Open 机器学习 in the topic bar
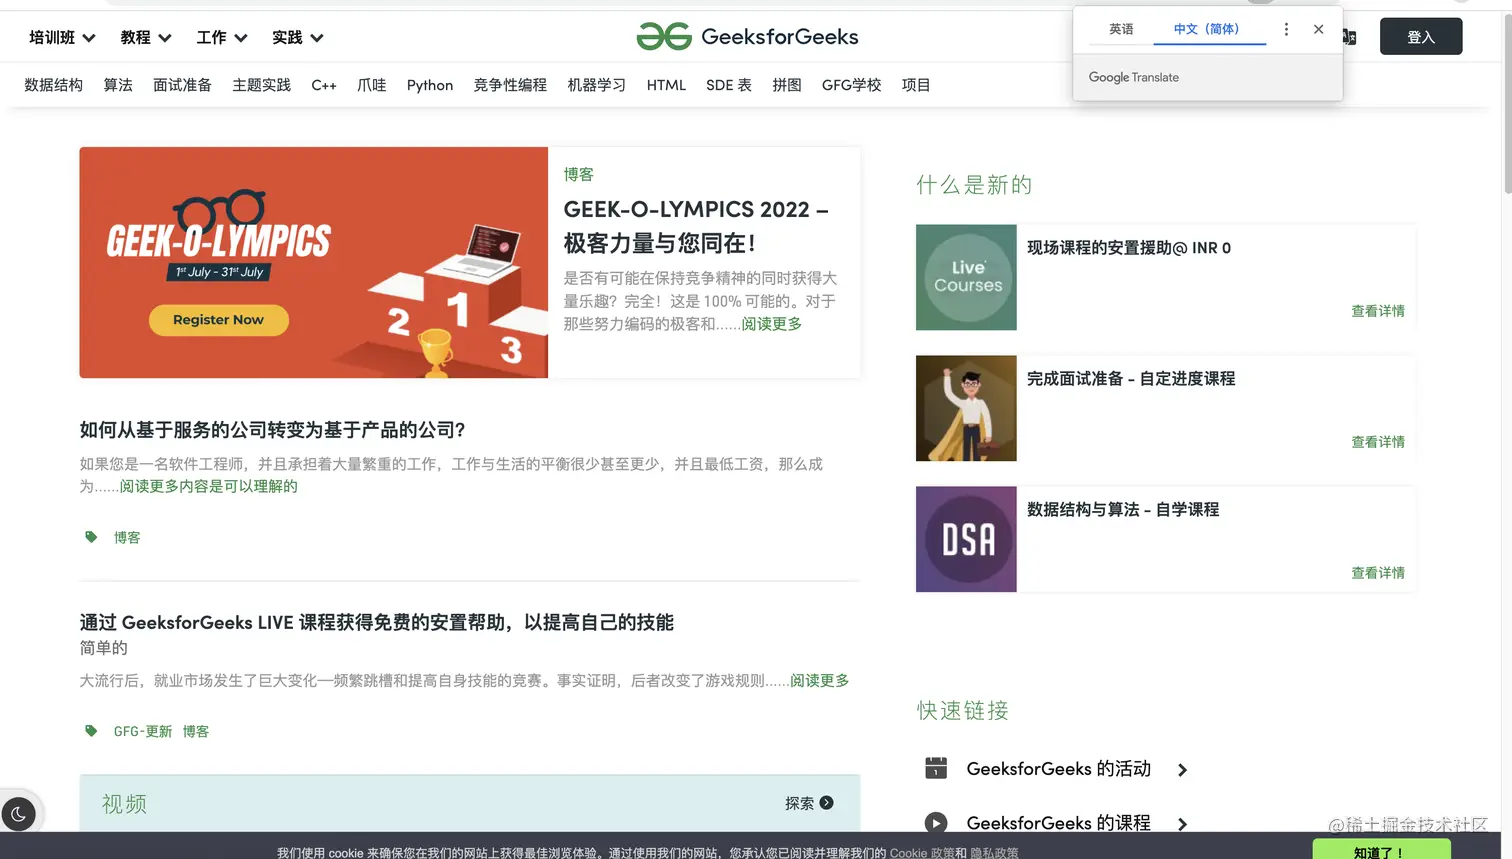Screen dimensions: 1512x859 [597, 85]
